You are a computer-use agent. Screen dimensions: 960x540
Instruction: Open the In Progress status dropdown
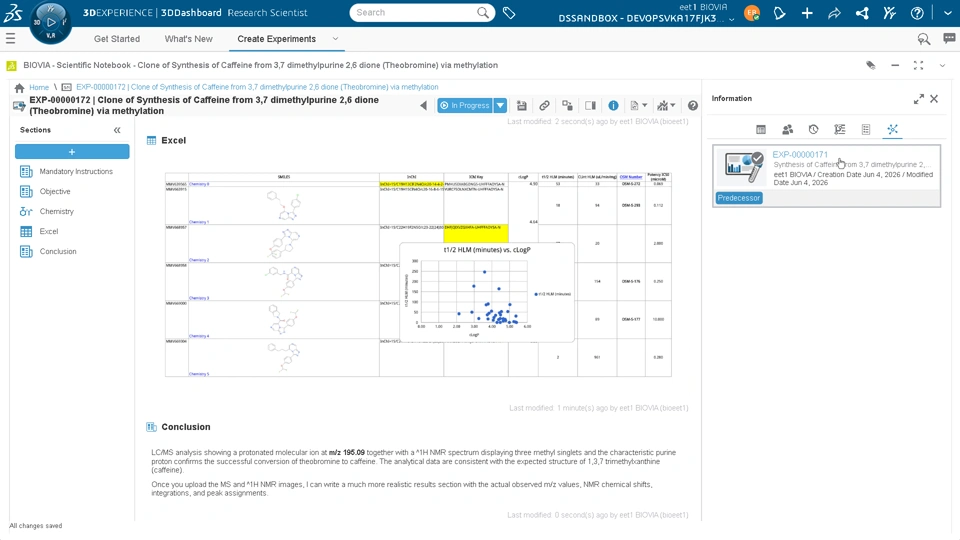500,105
